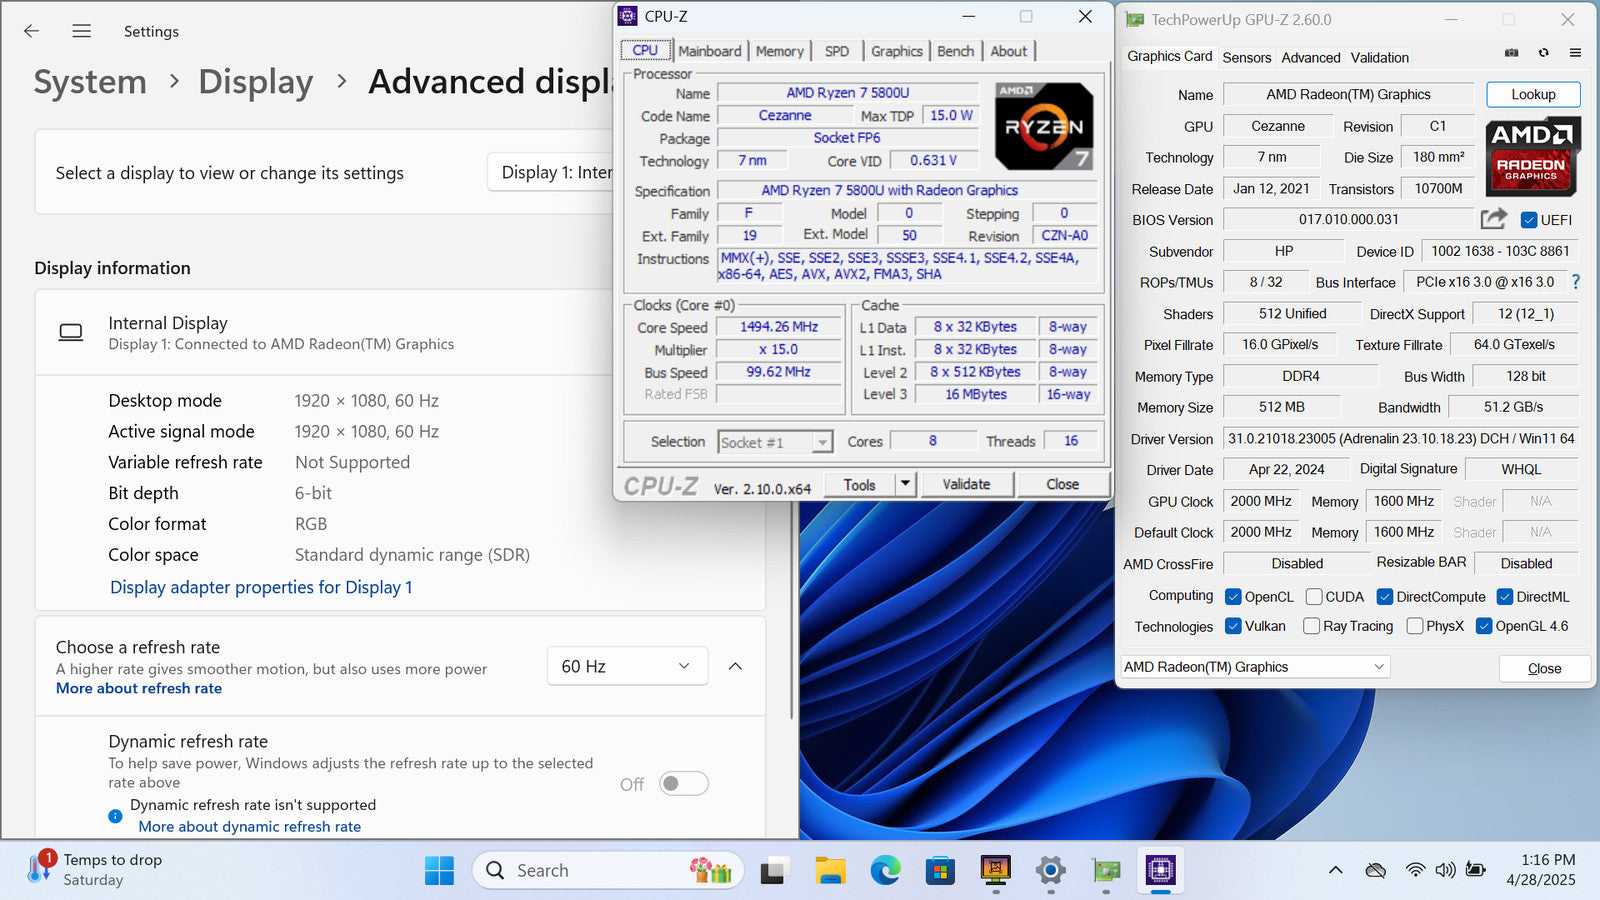Open Microsoft Store from the taskbar
This screenshot has height=900, width=1600.
click(940, 871)
